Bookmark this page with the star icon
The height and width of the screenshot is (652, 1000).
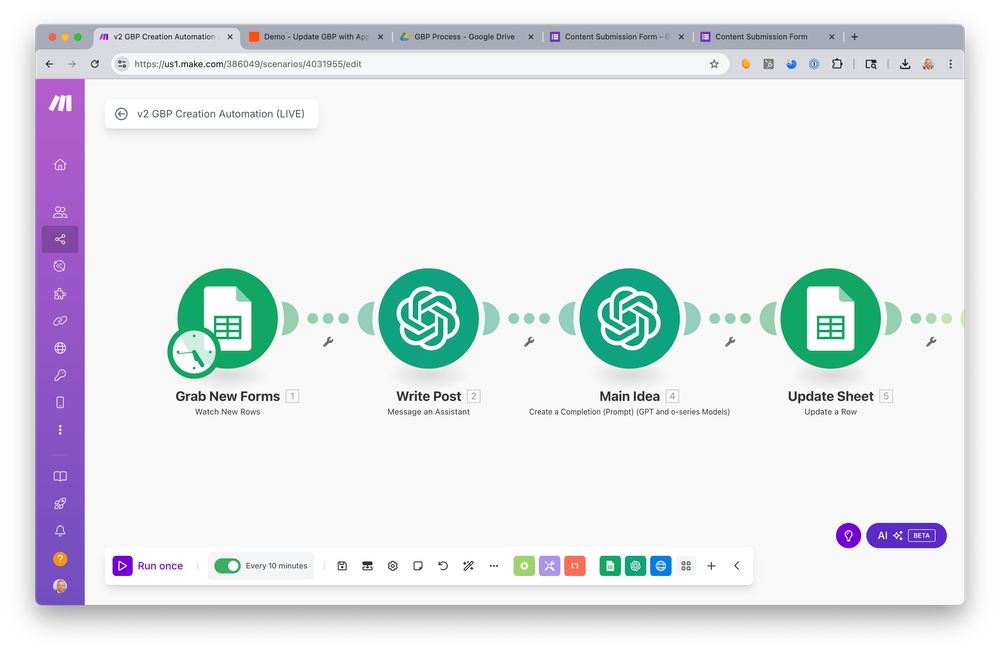(714, 64)
